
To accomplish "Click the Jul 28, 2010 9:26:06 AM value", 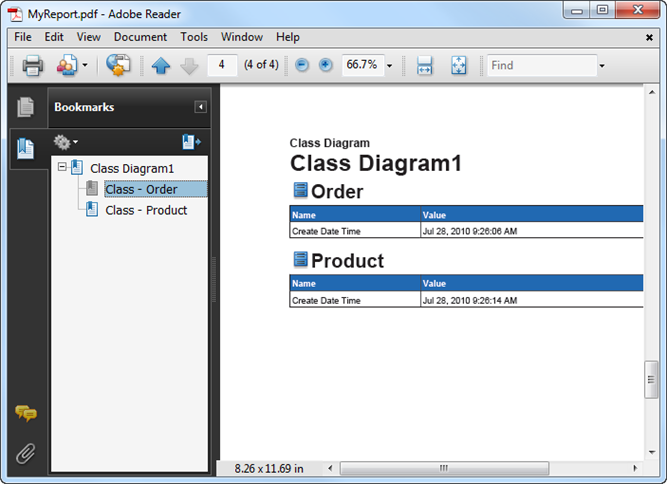I will [x=470, y=231].
